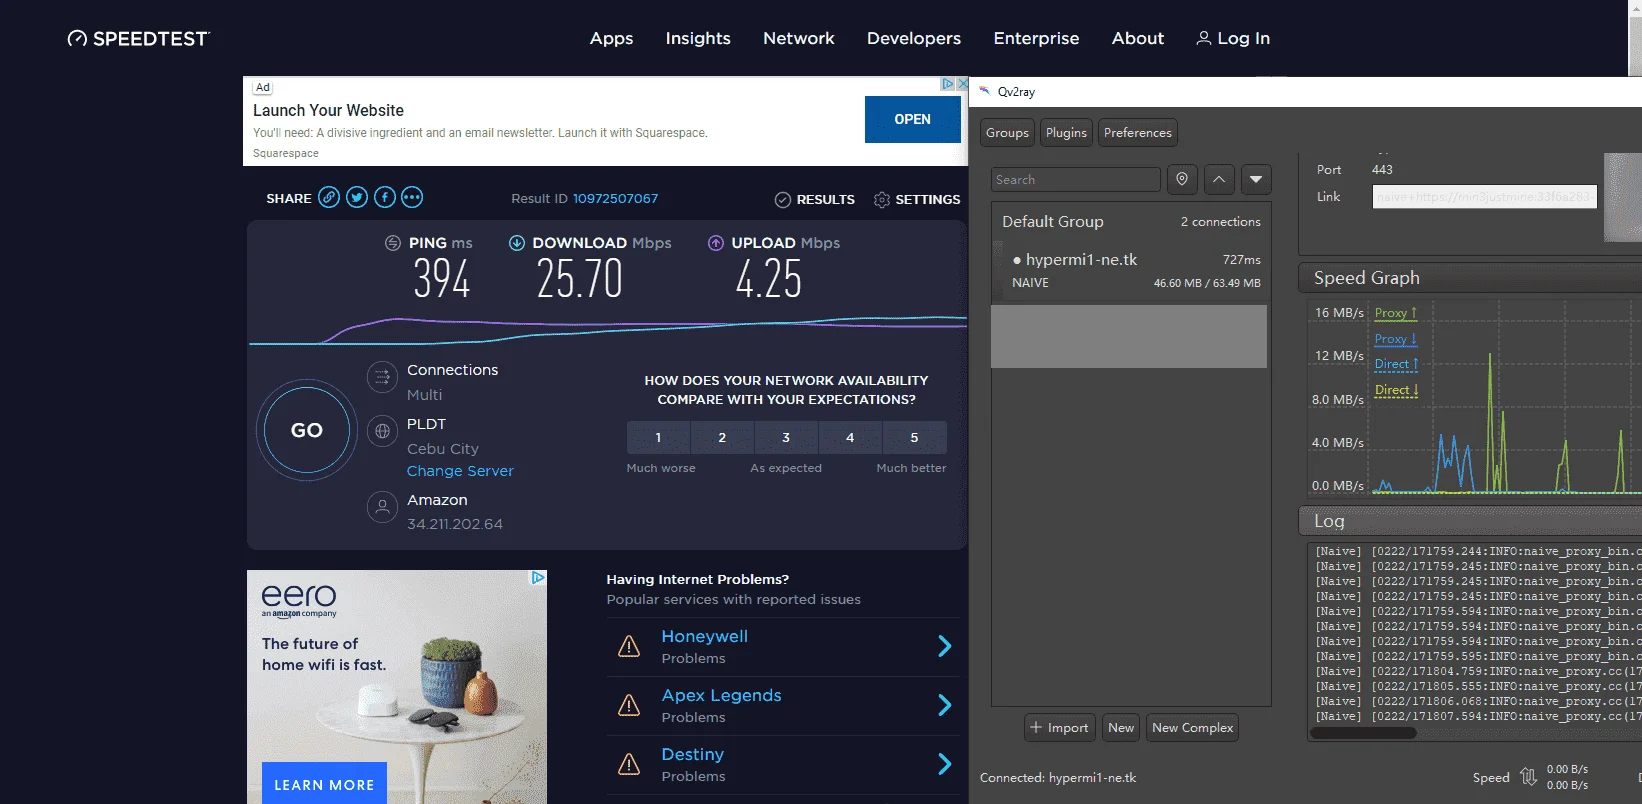Image resolution: width=1642 pixels, height=804 pixels.
Task: Expand the Destiny problems chevron
Action: [x=945, y=764]
